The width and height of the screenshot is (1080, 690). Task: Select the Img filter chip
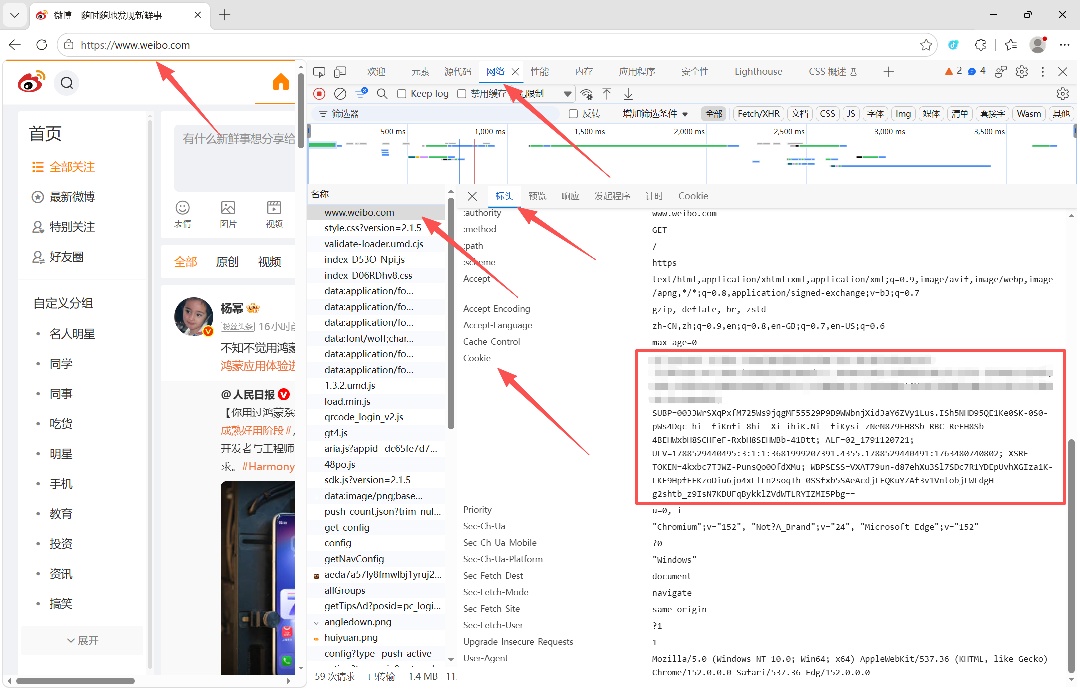click(903, 114)
